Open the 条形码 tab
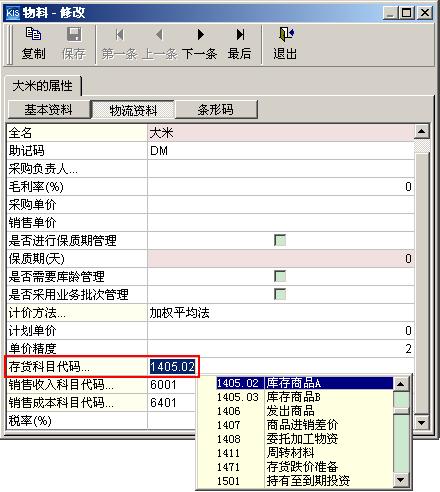 (216, 109)
